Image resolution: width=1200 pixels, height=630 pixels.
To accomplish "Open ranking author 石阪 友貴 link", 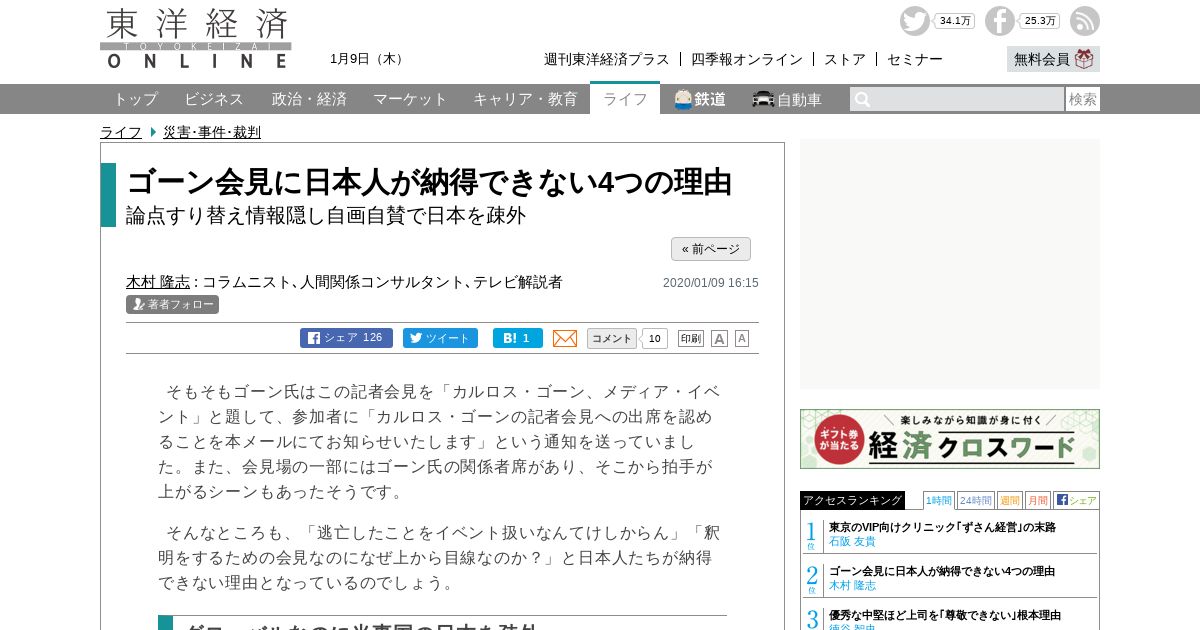I will 852,541.
